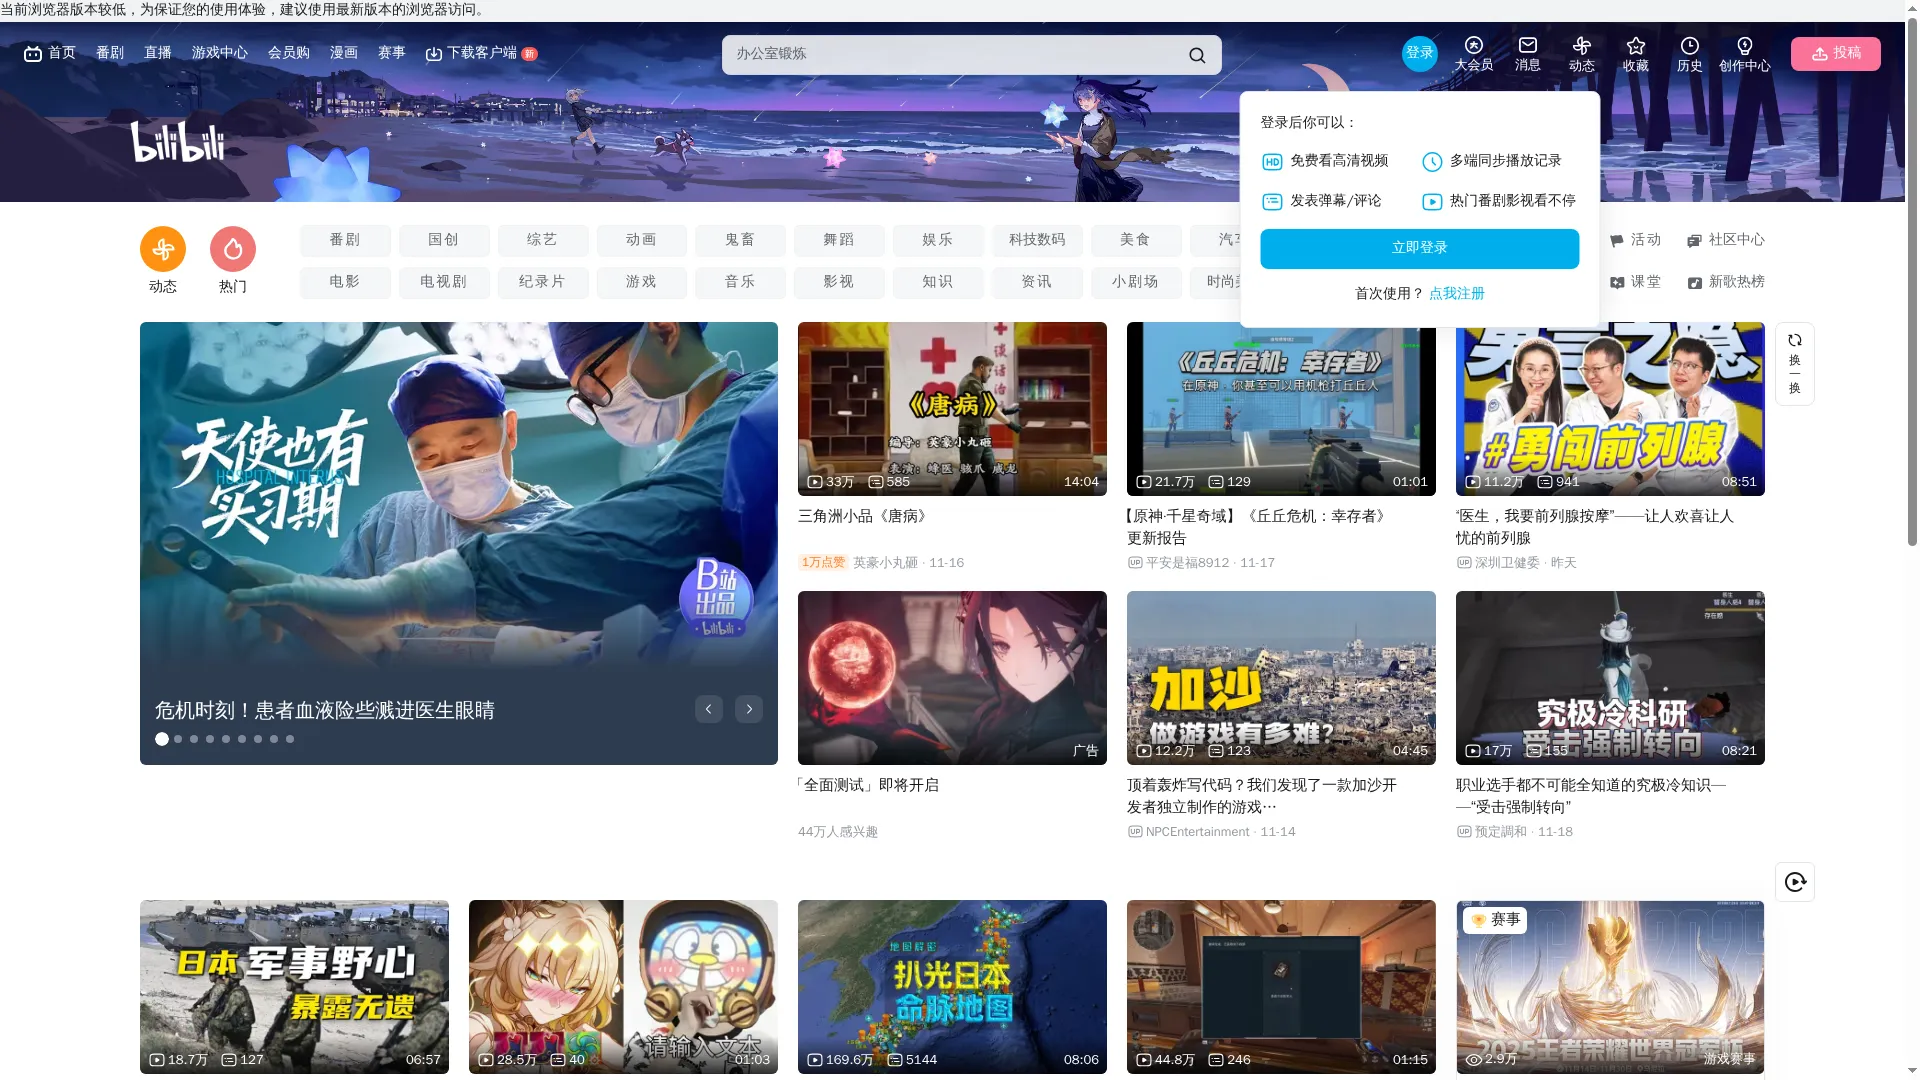
Task: Click the blue 立即登录 button
Action: click(1419, 248)
